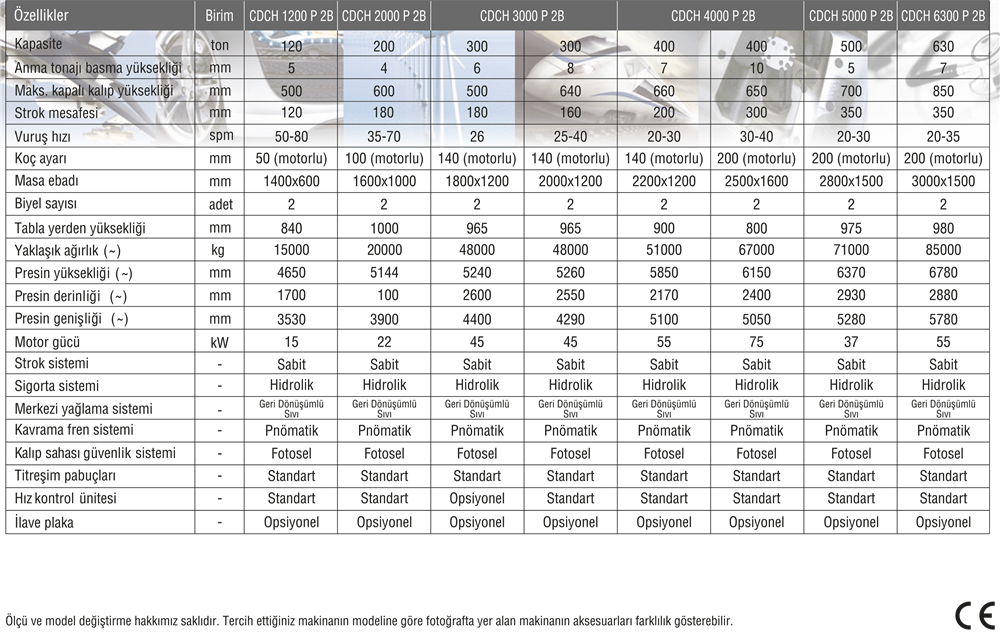Click the 5144 press height value
1000x632 pixels.
(x=384, y=273)
